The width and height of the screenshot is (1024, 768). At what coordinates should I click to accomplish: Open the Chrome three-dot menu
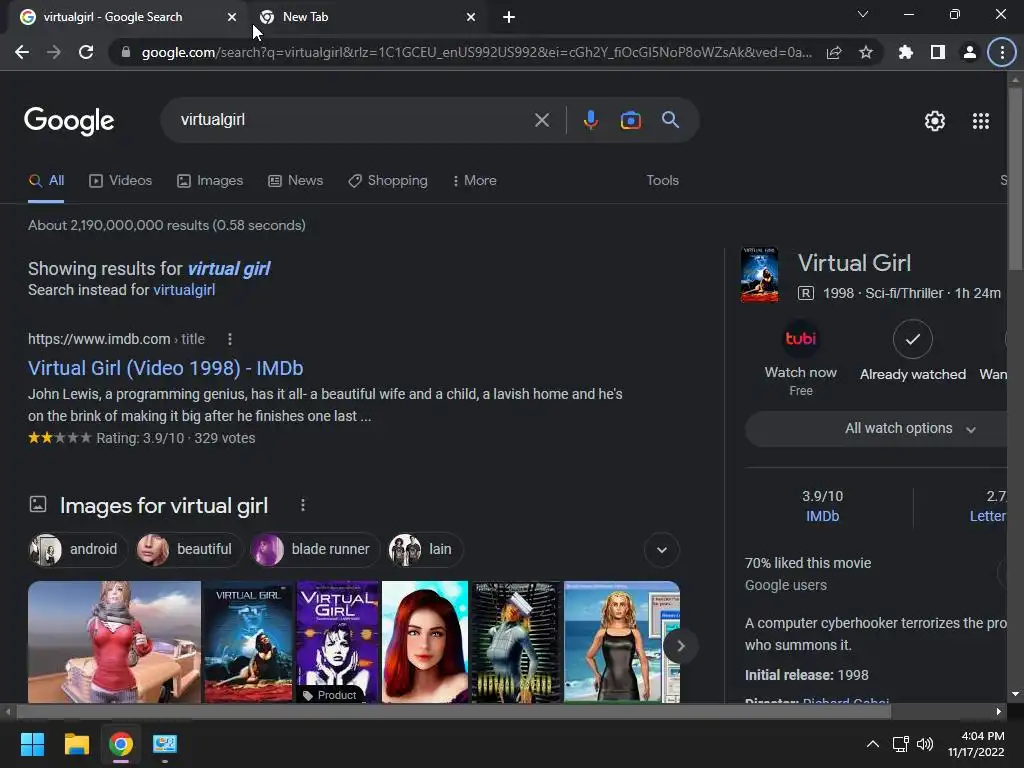[1002, 52]
